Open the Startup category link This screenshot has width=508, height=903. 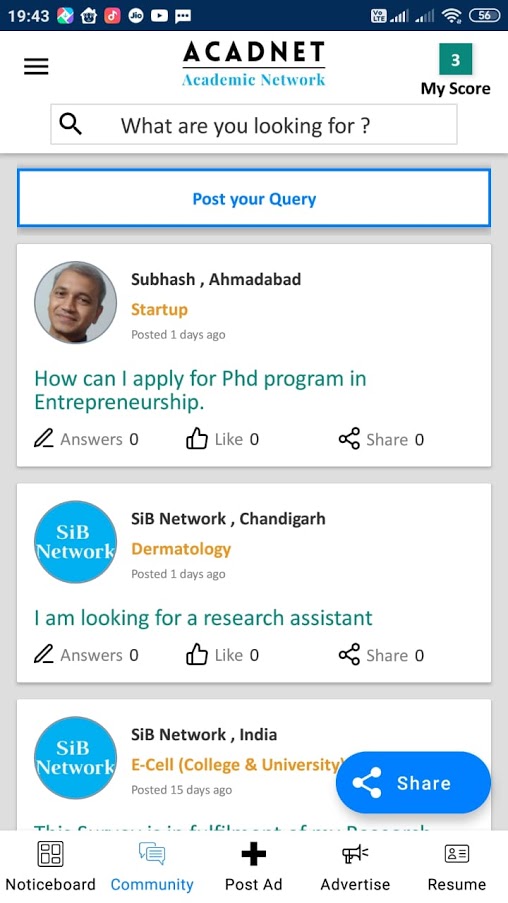pos(160,309)
